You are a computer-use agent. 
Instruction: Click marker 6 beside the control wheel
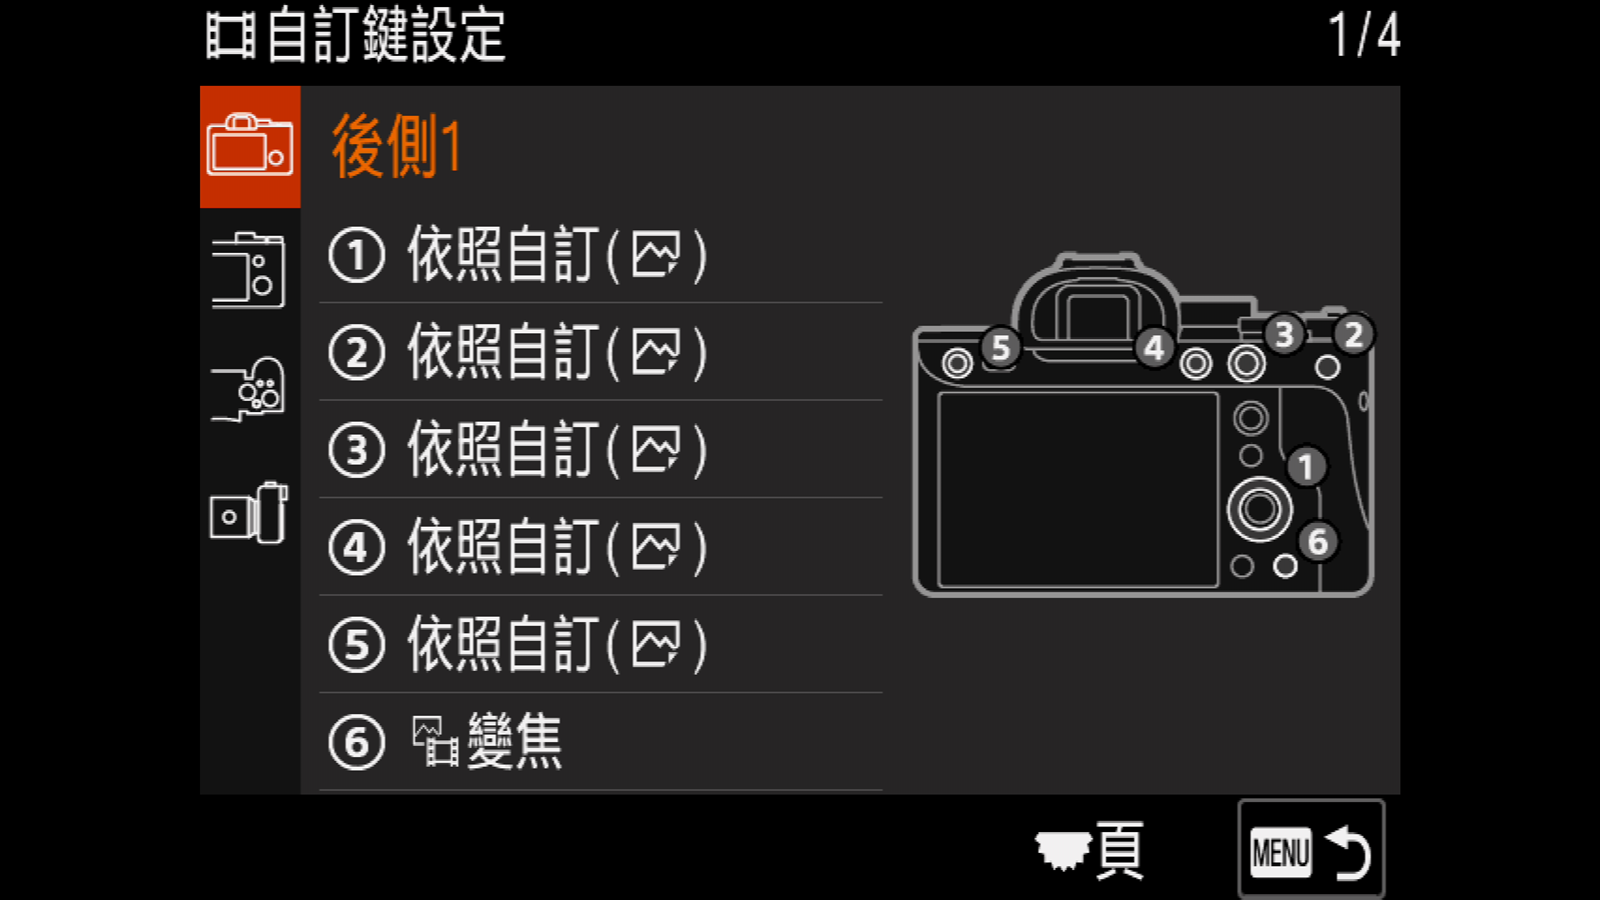(1318, 541)
